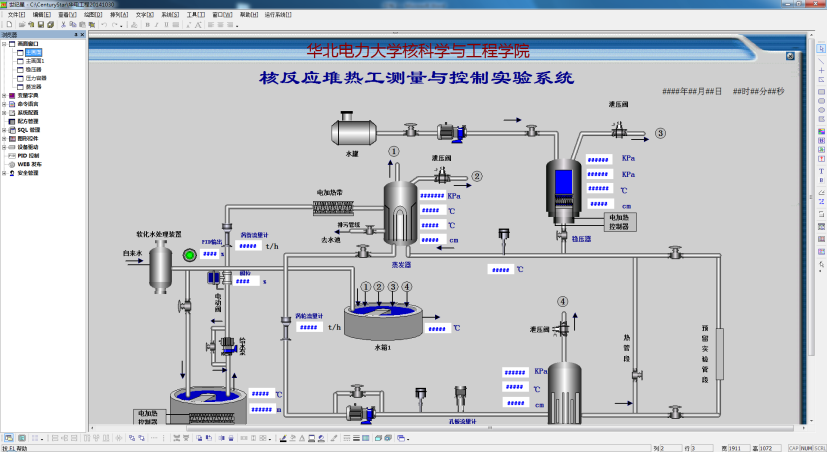Open the 帮助[H] menu
Image resolution: width=827 pixels, height=452 pixels.
tap(249, 15)
